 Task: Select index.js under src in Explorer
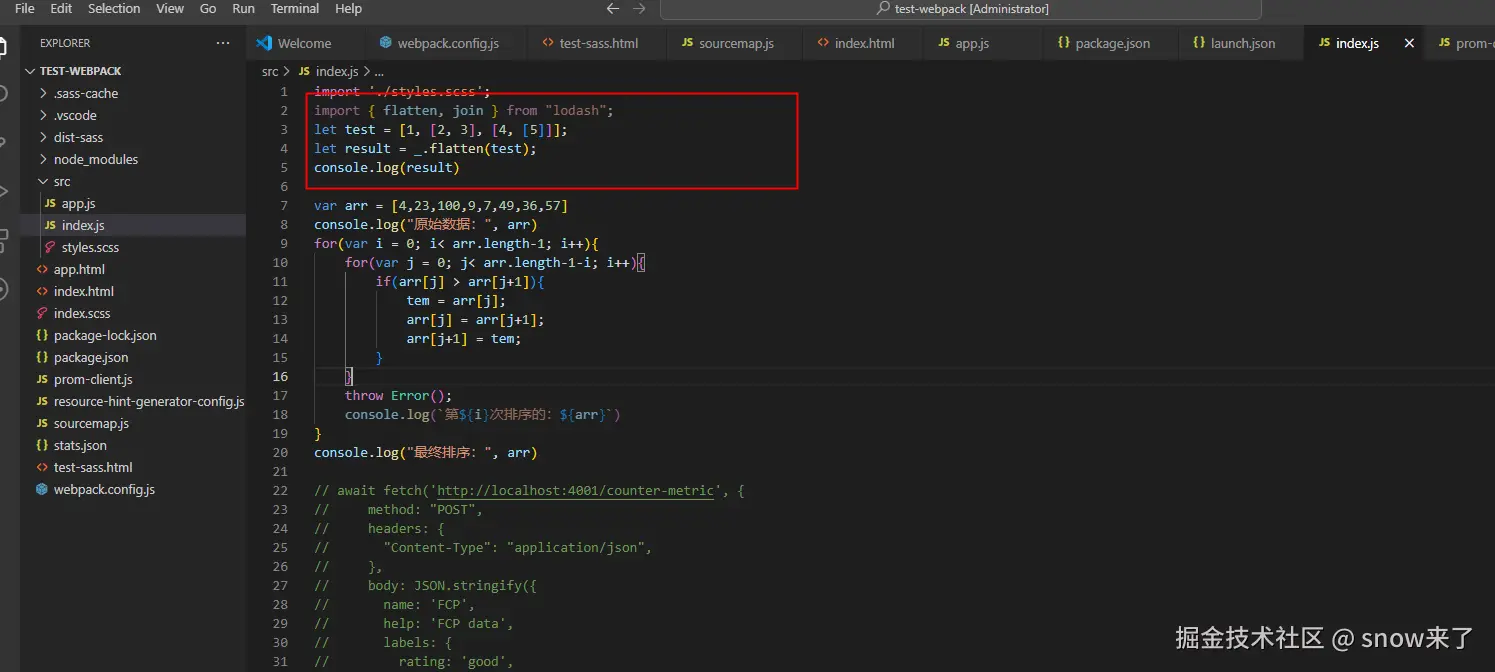click(133, 225)
